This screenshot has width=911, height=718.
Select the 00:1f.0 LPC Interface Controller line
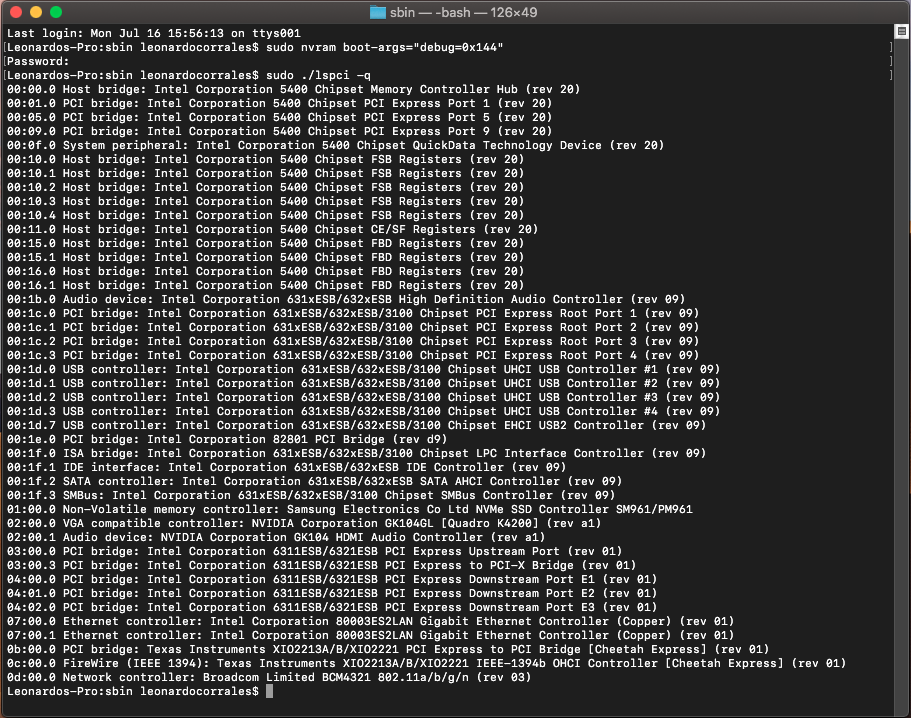[x=357, y=453]
